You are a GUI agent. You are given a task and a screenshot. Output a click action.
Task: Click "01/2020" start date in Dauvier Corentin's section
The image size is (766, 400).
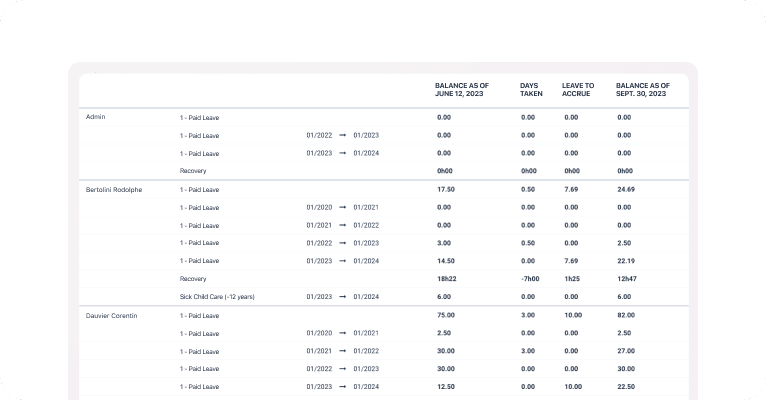pyautogui.click(x=319, y=333)
